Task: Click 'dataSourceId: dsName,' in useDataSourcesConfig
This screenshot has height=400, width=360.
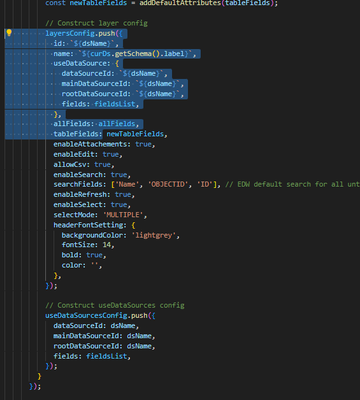Action: (x=96, y=326)
